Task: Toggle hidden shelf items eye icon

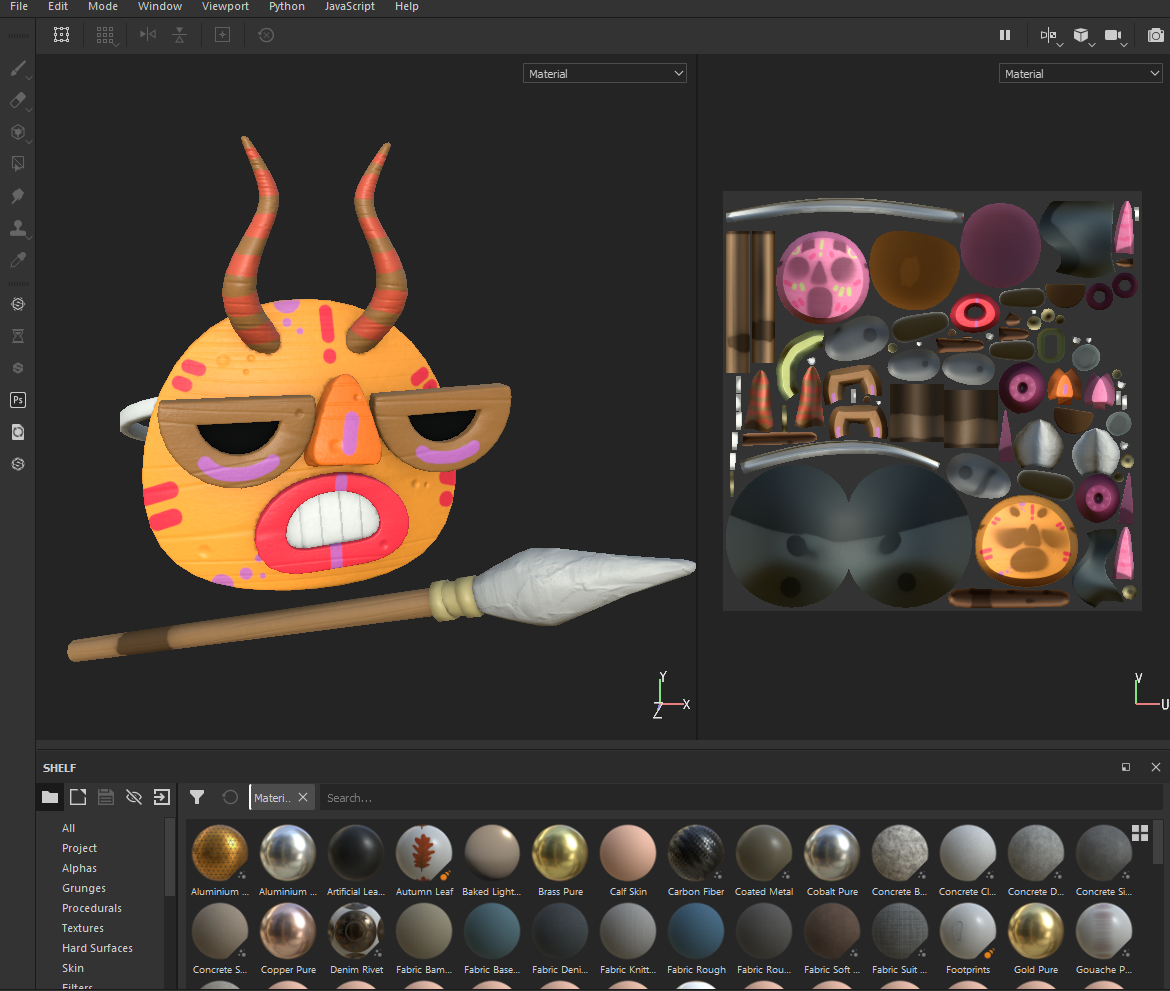Action: (x=134, y=797)
